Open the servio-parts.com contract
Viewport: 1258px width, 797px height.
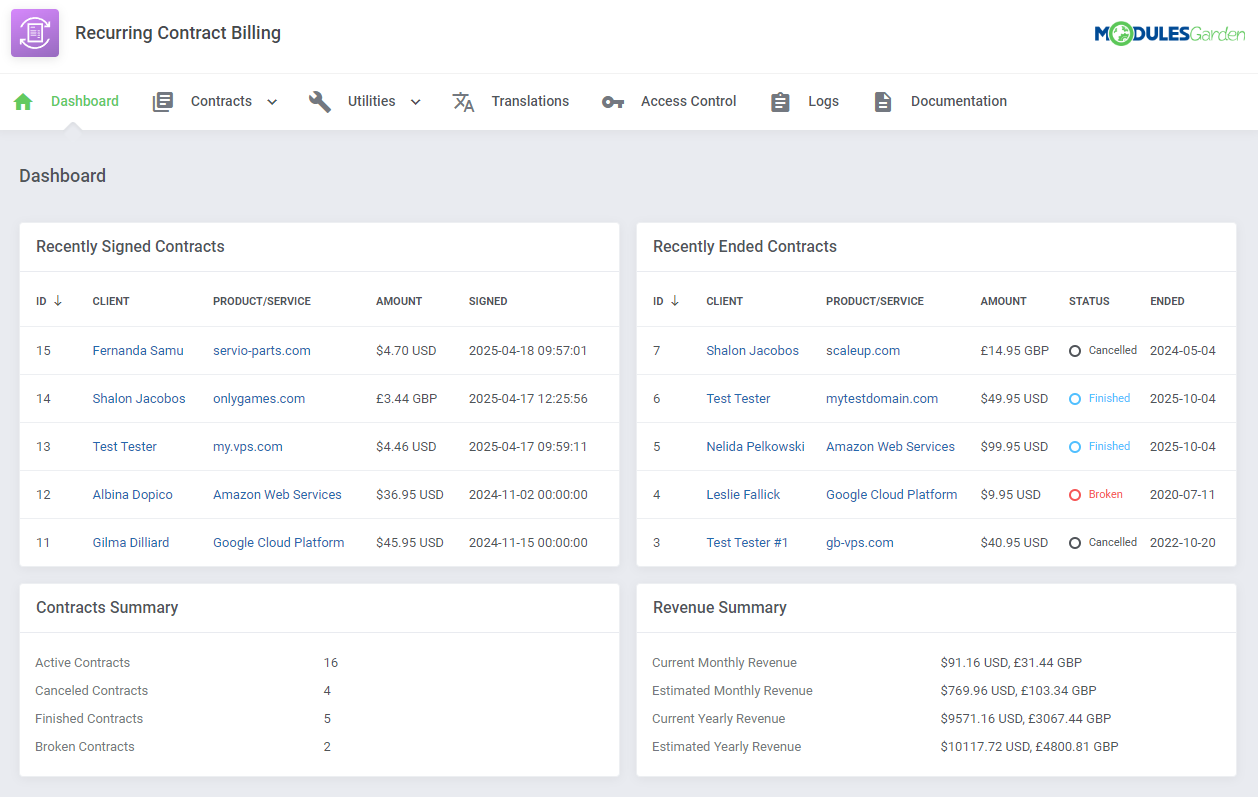coord(261,350)
